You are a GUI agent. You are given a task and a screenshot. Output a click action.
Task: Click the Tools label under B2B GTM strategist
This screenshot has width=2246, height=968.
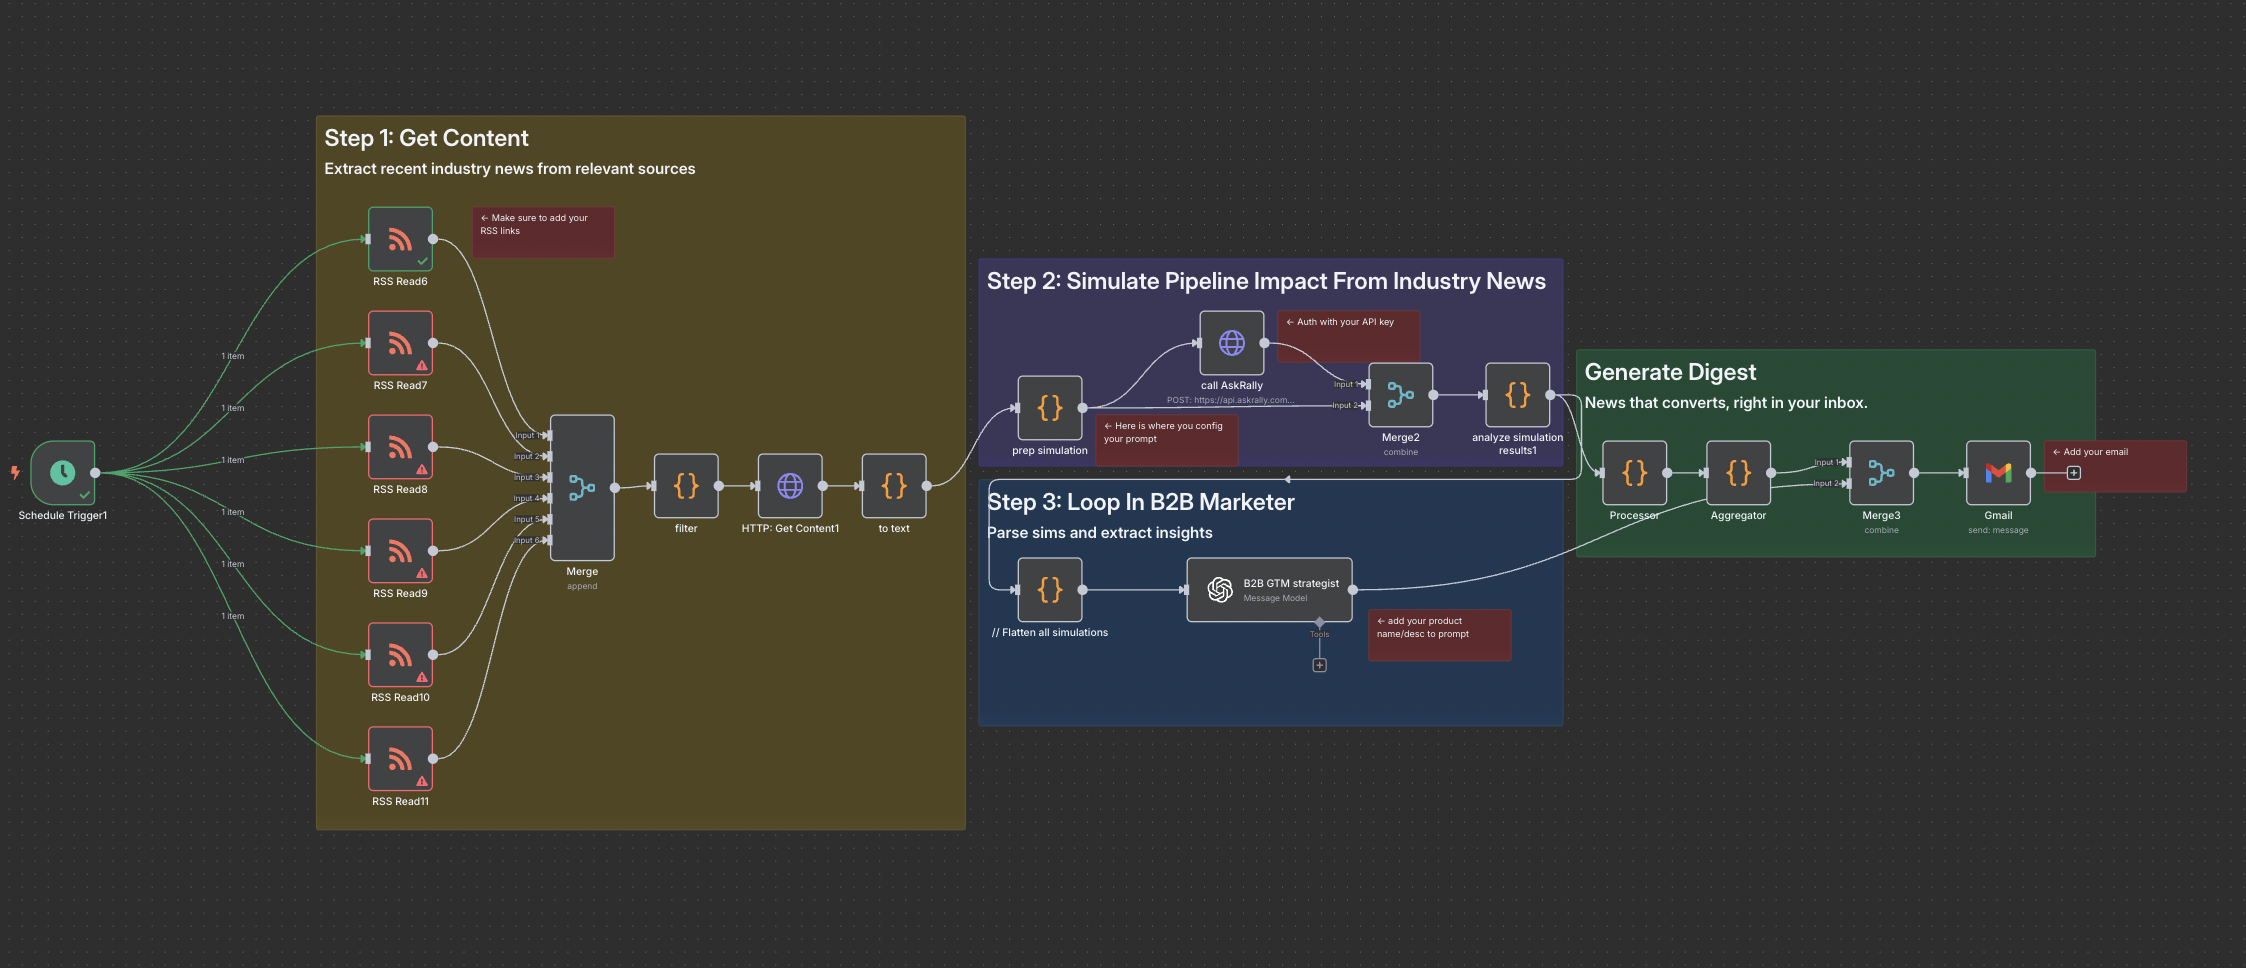point(1320,634)
